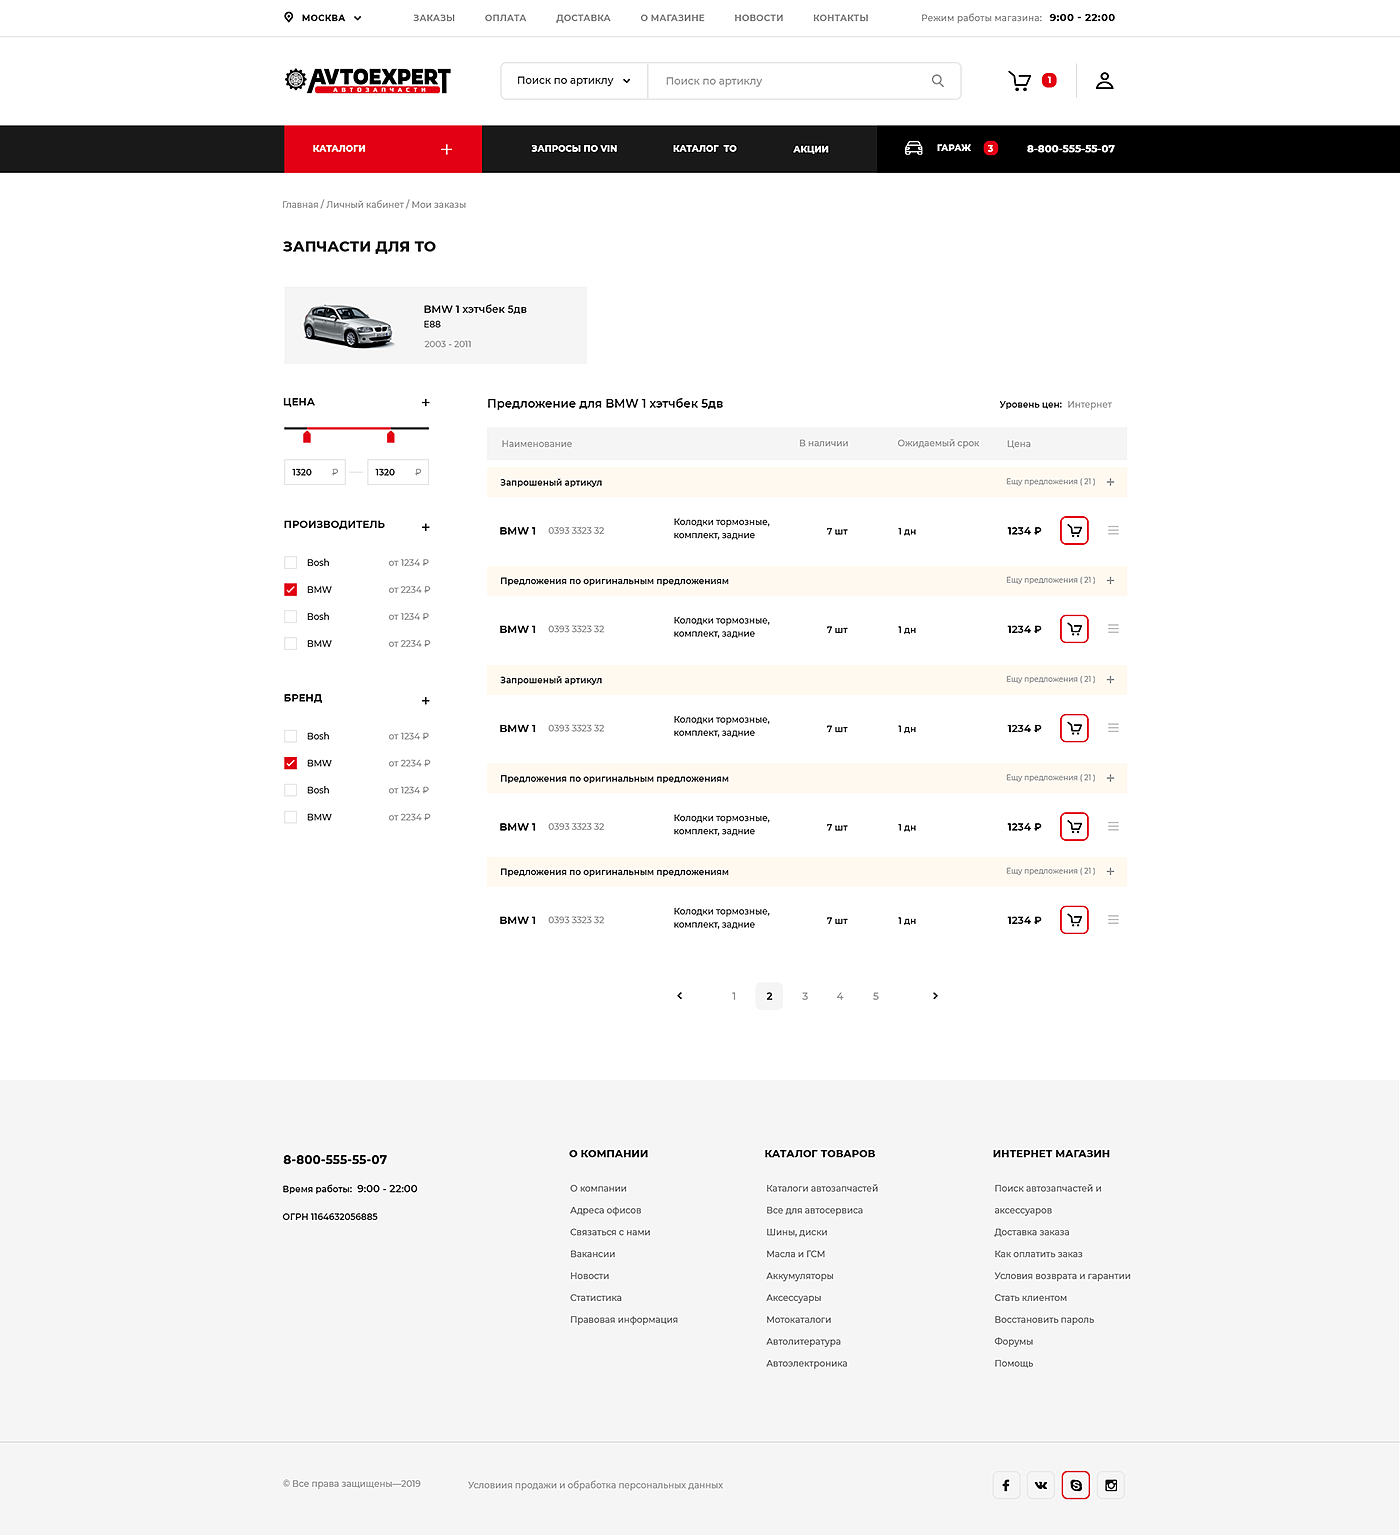Open the Контакты menu item
Screen dimensions: 1400x1535
pyautogui.click(x=841, y=18)
